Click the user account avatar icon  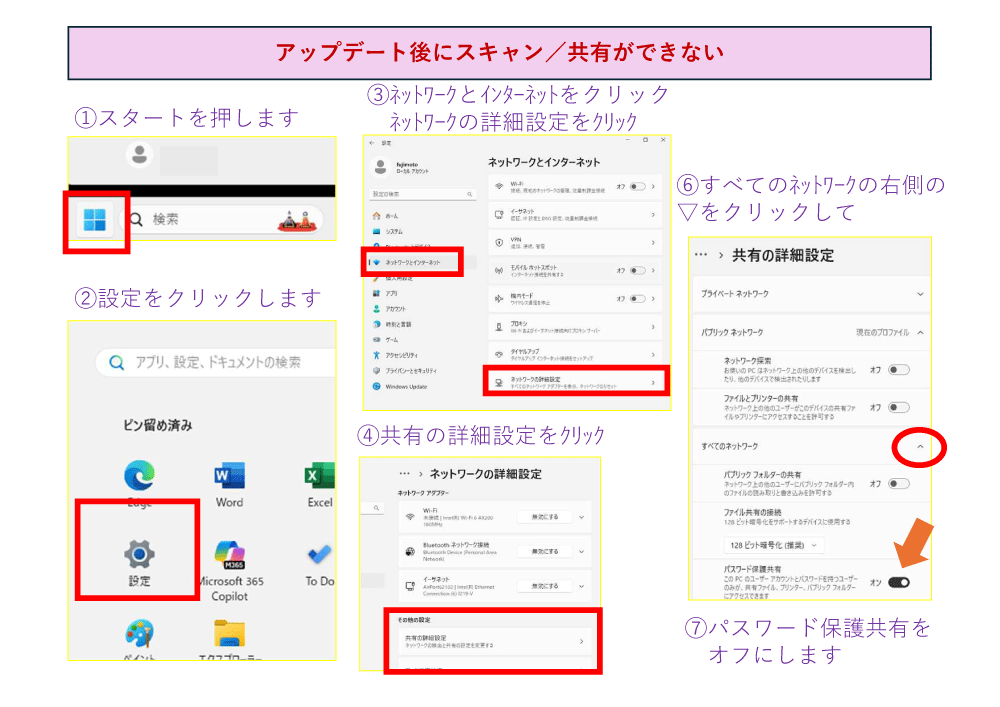[140, 155]
